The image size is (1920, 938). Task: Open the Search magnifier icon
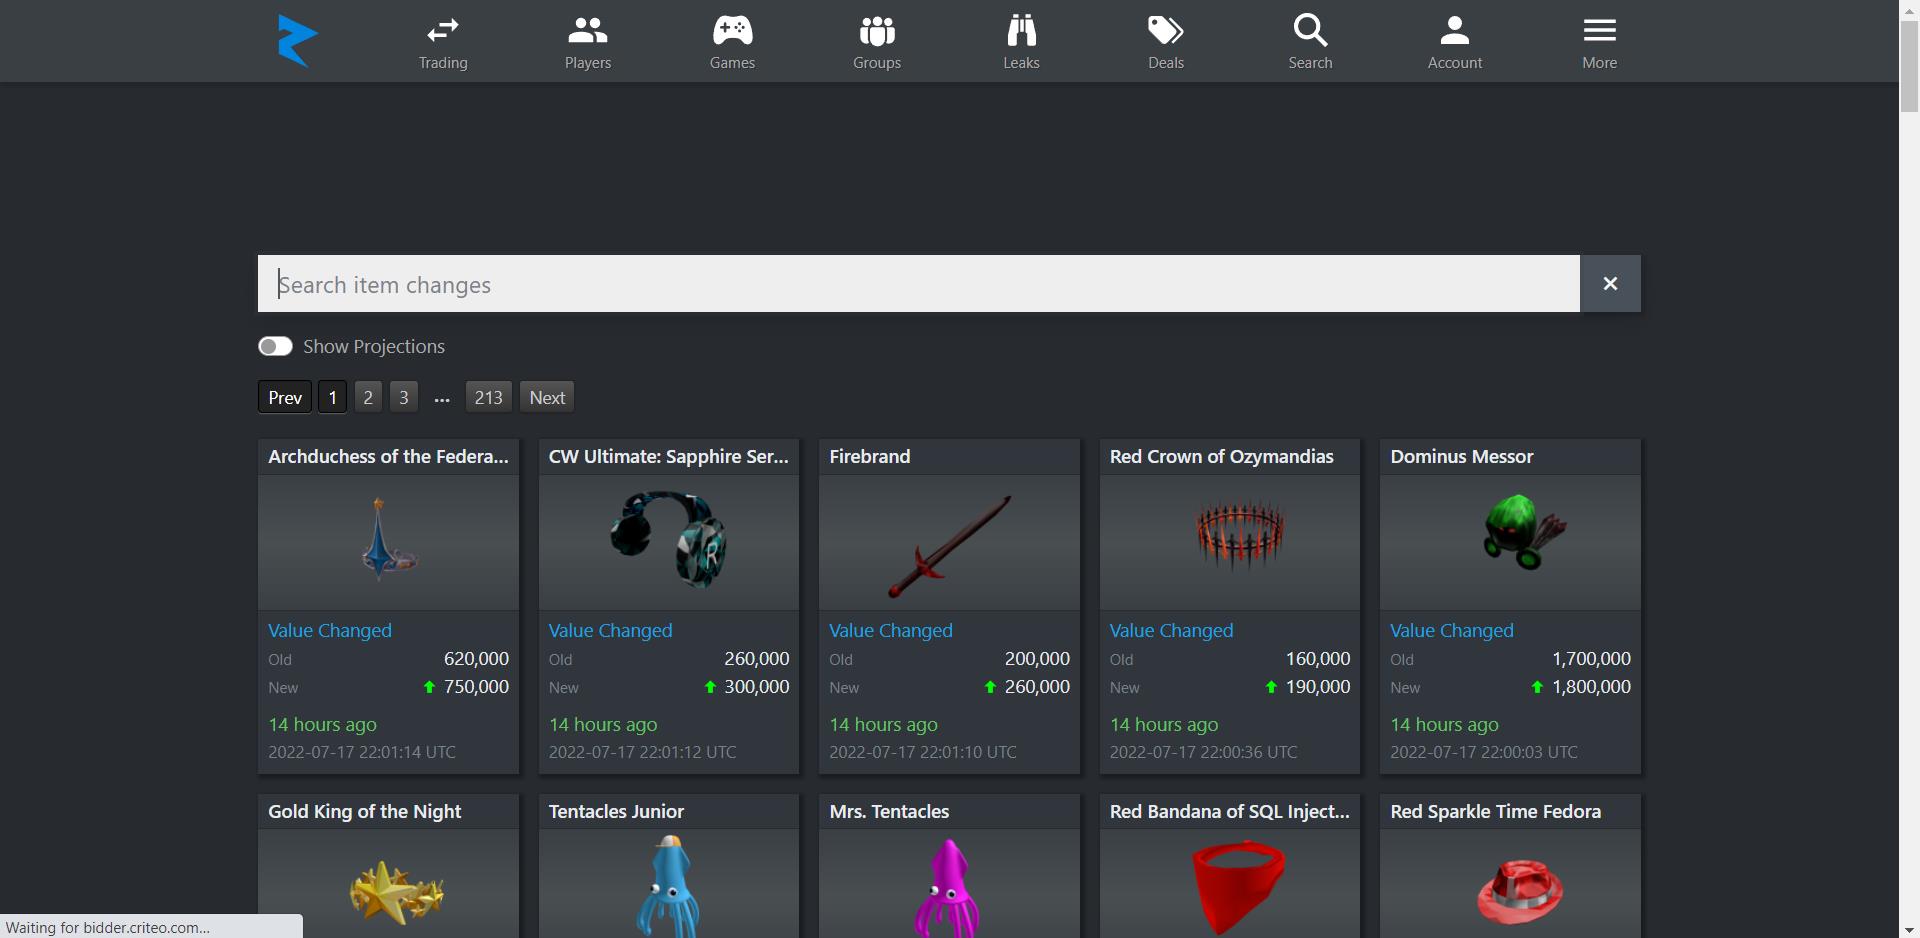pos(1310,30)
